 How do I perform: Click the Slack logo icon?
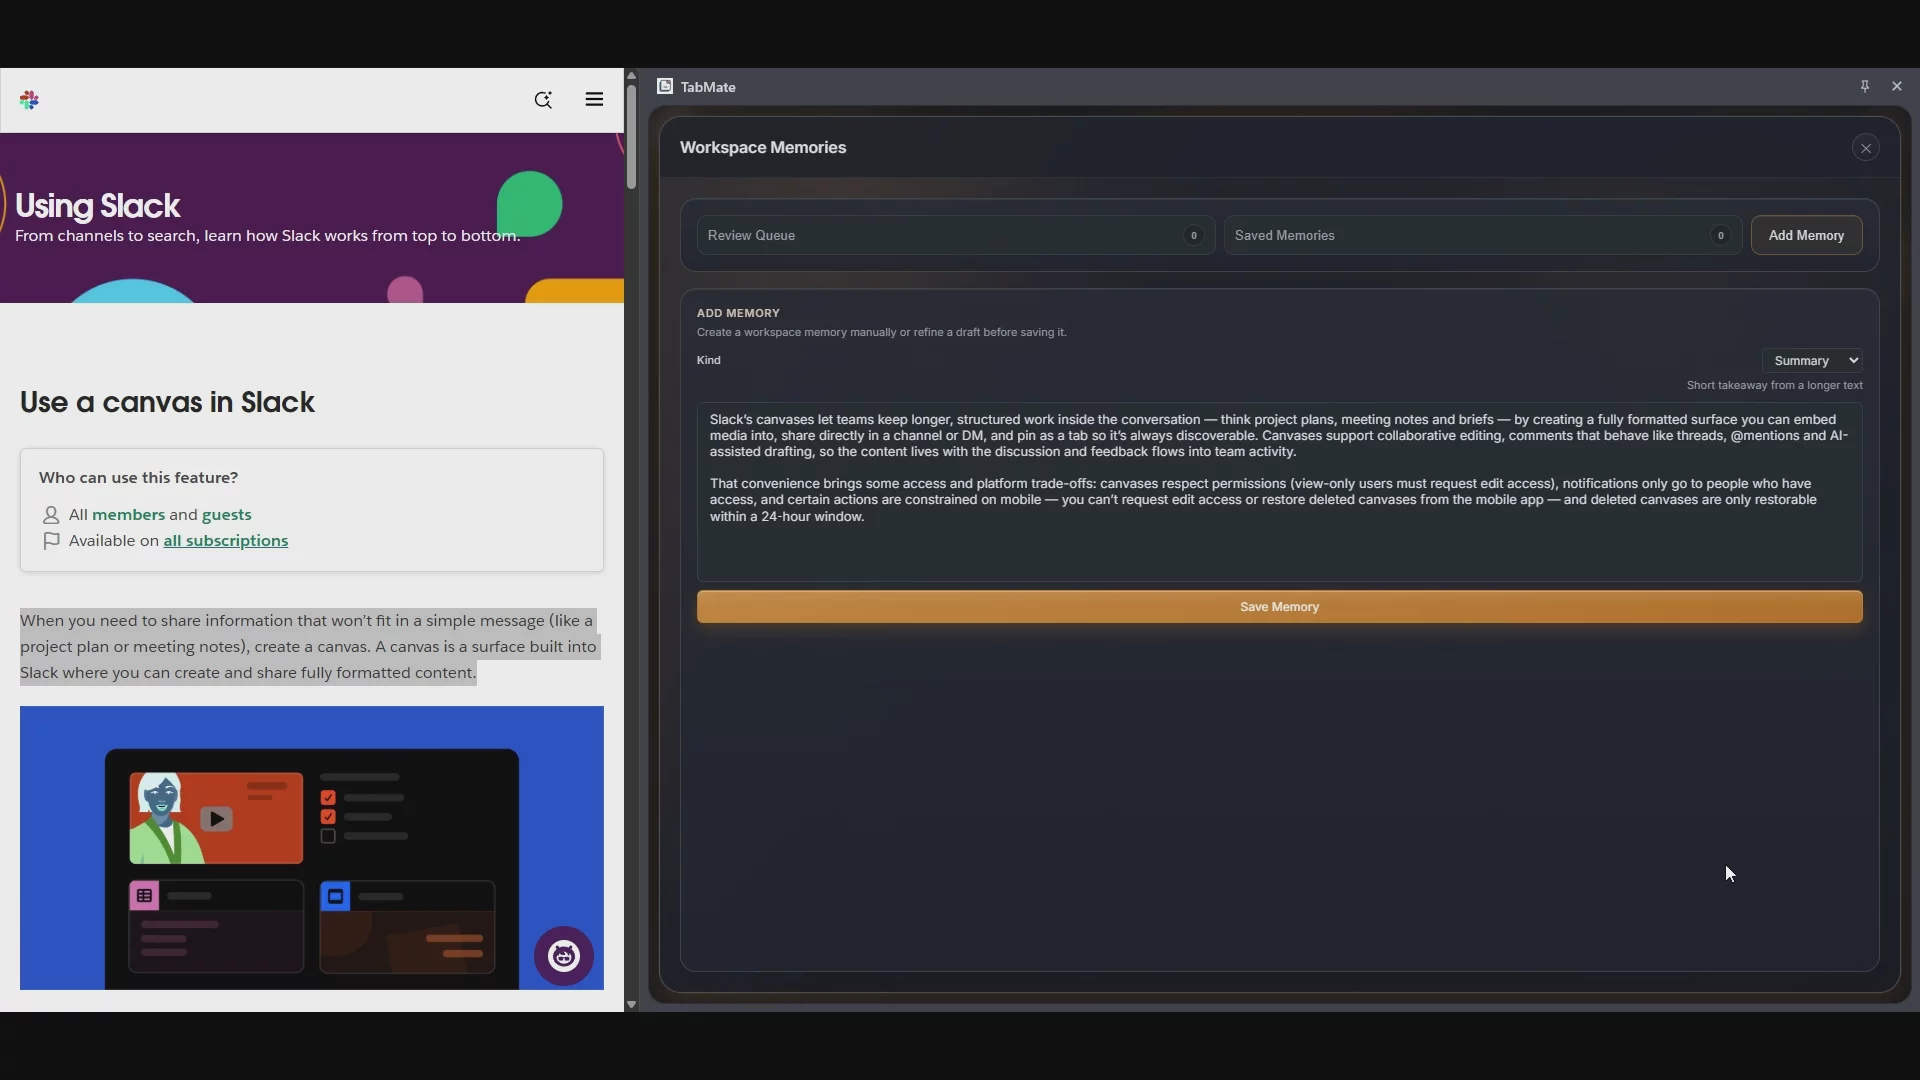29,99
